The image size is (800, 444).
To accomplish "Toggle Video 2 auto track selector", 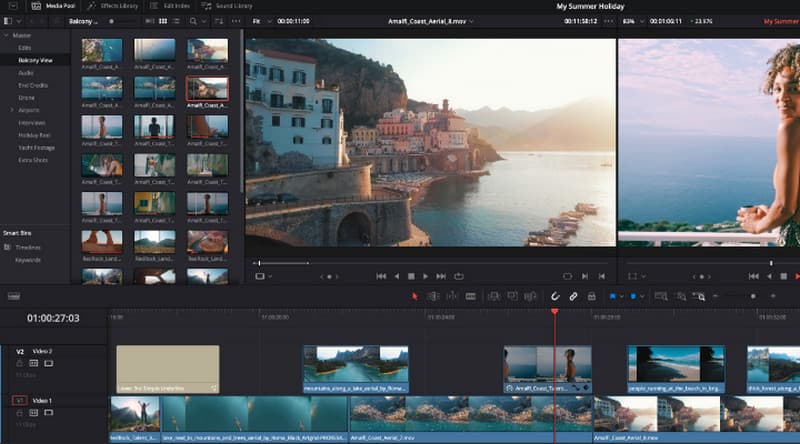I will [34, 363].
